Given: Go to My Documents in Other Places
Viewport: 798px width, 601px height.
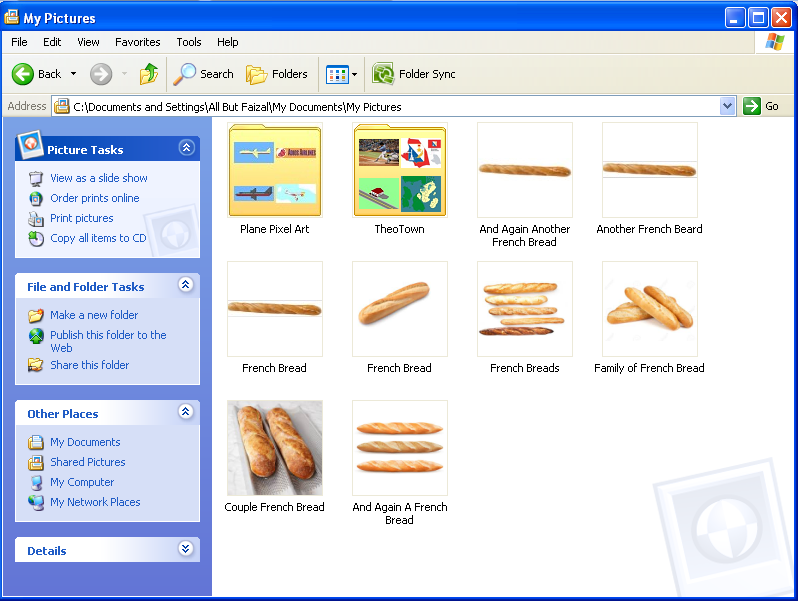Looking at the screenshot, I should tap(85, 442).
